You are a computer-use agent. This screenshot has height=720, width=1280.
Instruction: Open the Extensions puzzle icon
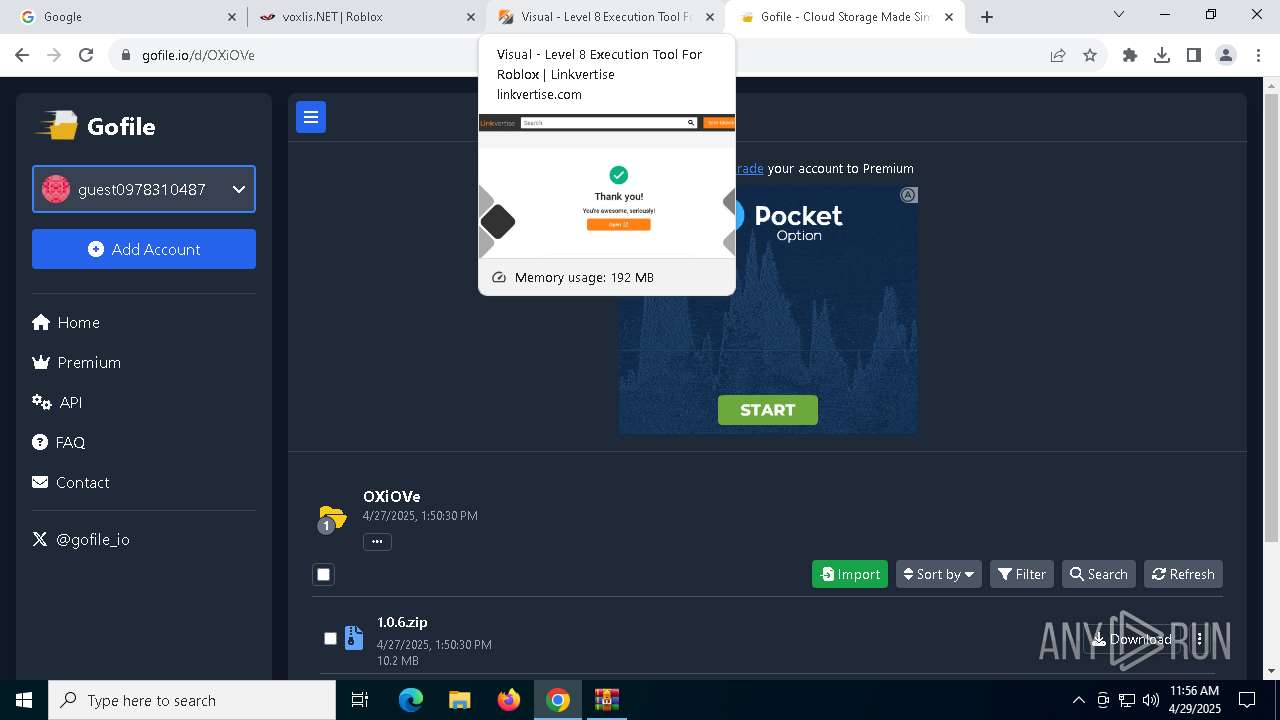[1130, 55]
